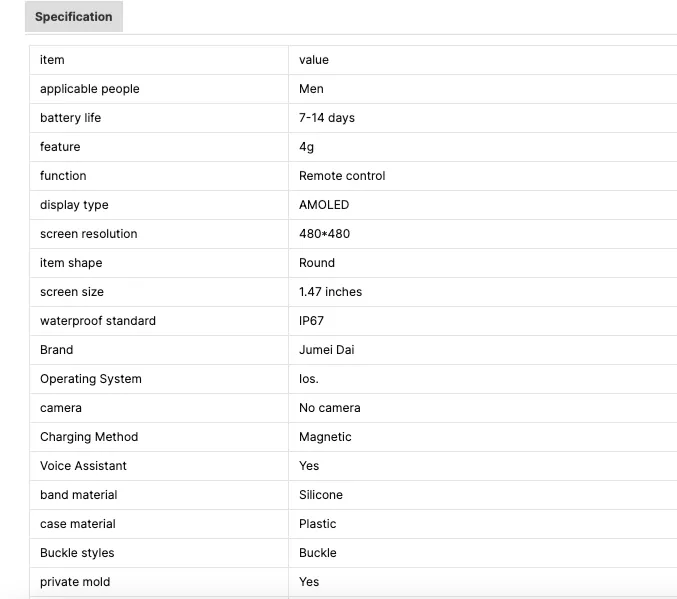677x599 pixels.
Task: Click the '1.47 inches' screen size value
Action: click(330, 292)
